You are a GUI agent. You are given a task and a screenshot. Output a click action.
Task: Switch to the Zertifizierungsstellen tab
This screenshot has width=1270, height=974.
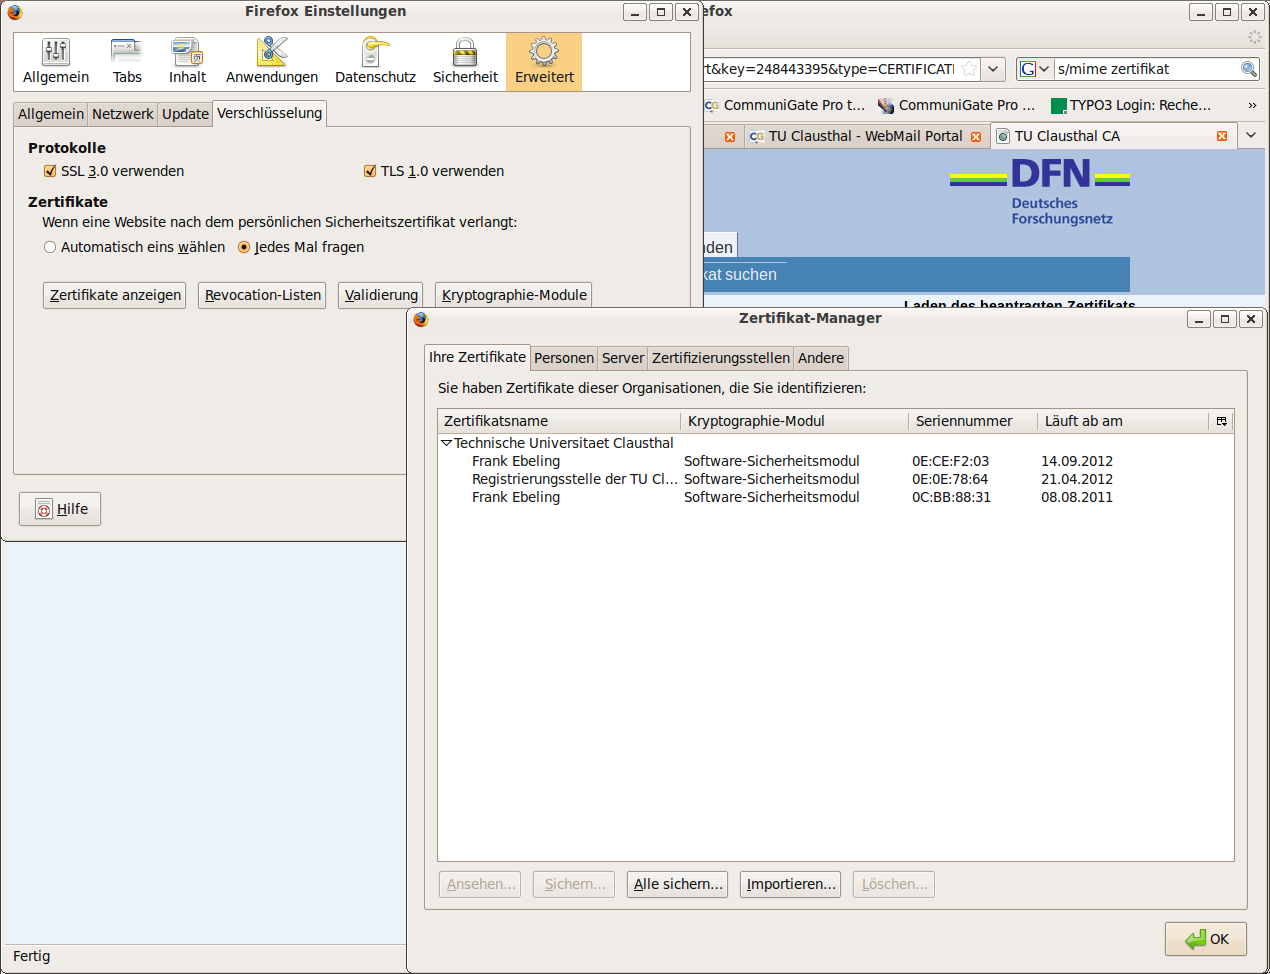click(x=720, y=358)
